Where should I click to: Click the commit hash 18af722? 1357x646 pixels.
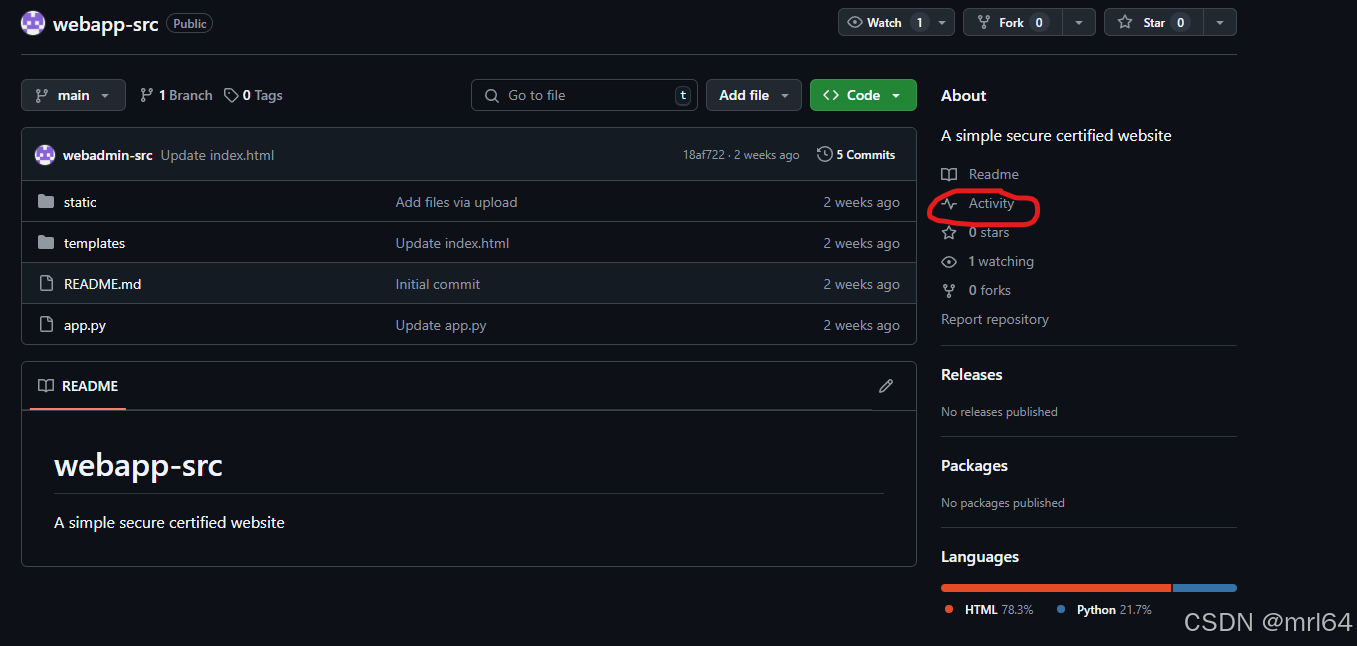(703, 155)
